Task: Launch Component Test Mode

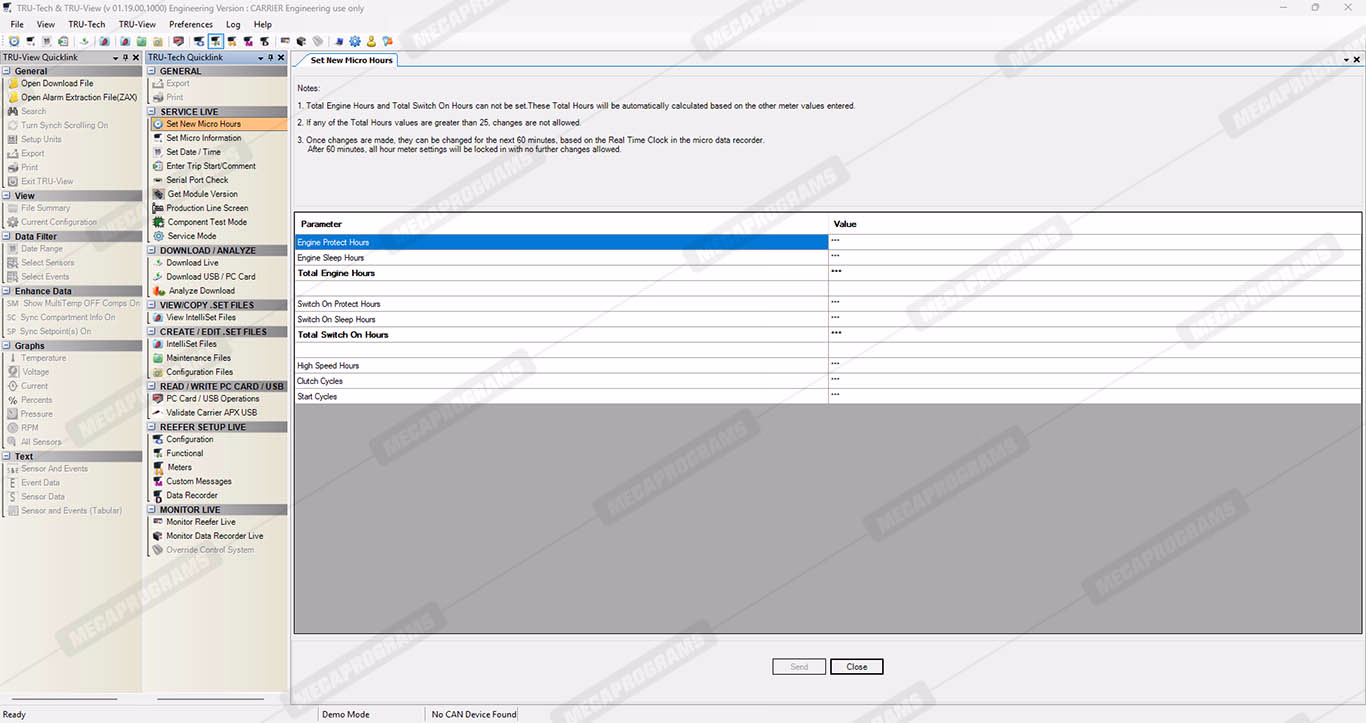Action: click(206, 222)
